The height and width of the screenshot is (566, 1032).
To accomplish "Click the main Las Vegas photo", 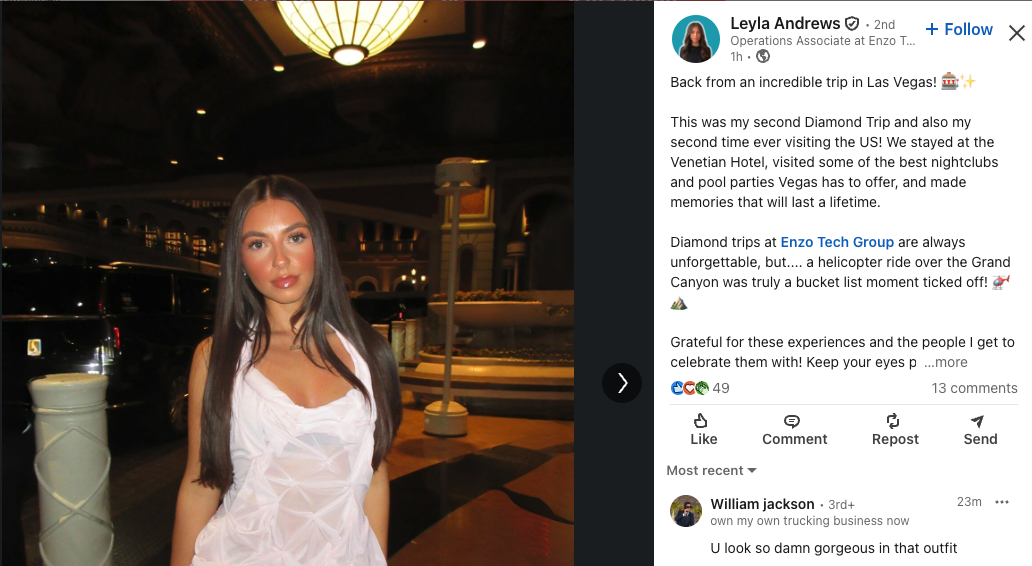I will point(287,283).
